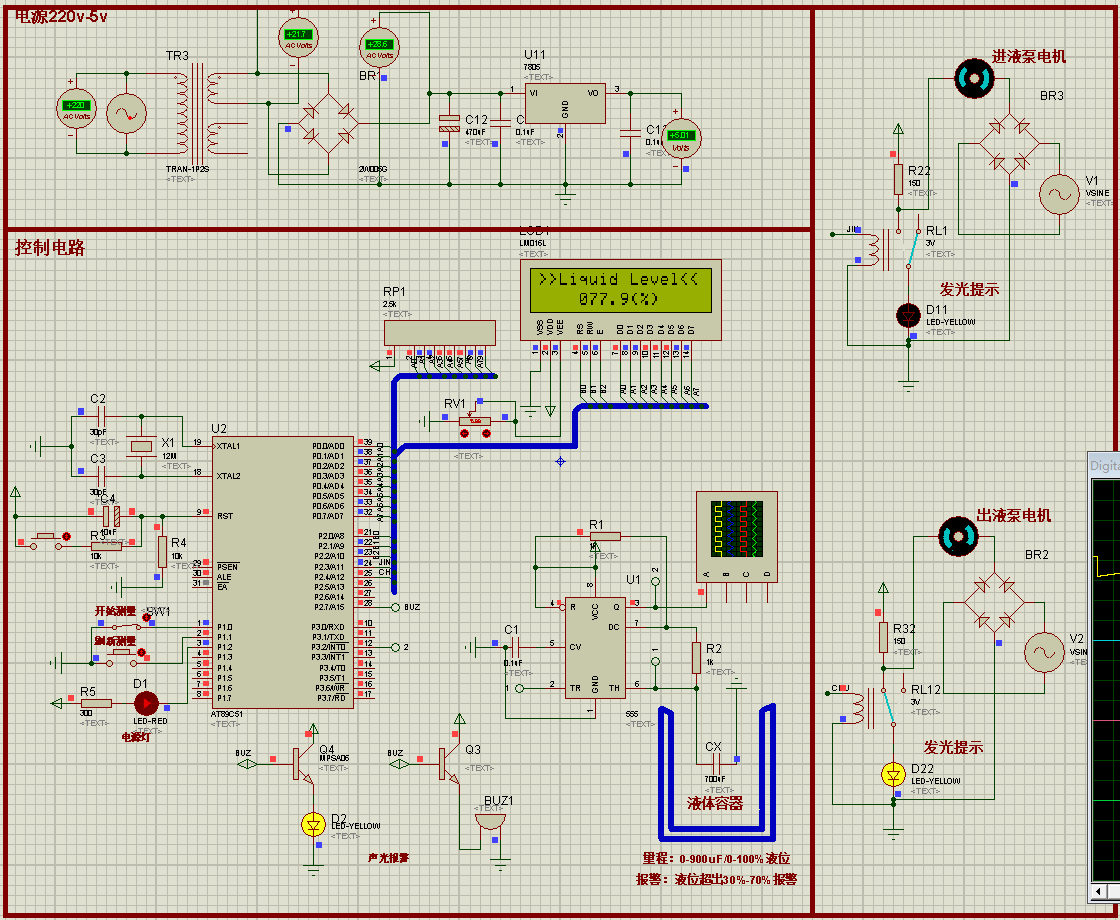Click the AC voltmeter reading +28.6

click(379, 47)
